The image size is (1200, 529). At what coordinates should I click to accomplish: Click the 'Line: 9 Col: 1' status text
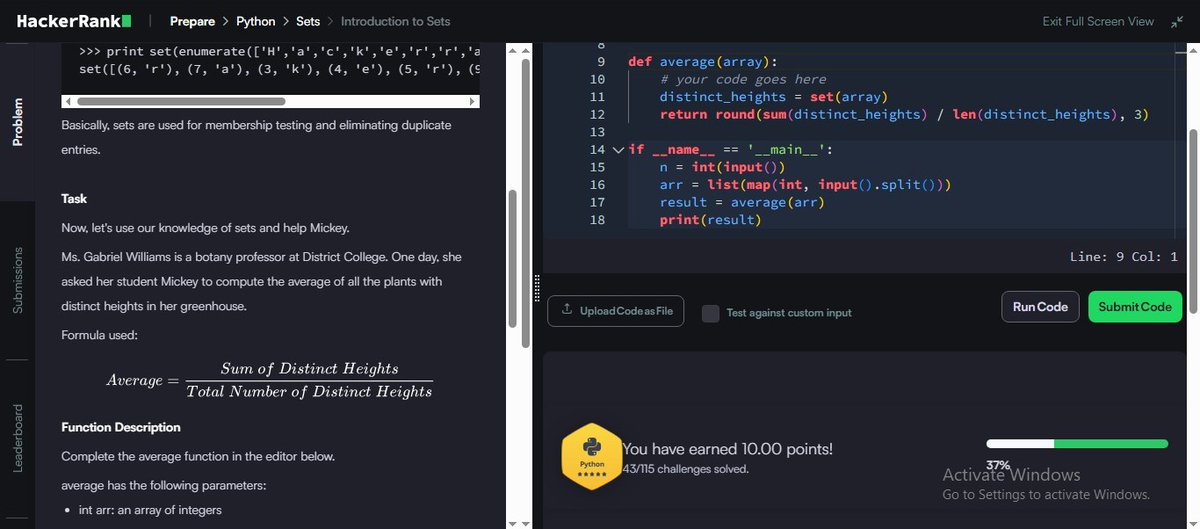[1124, 257]
